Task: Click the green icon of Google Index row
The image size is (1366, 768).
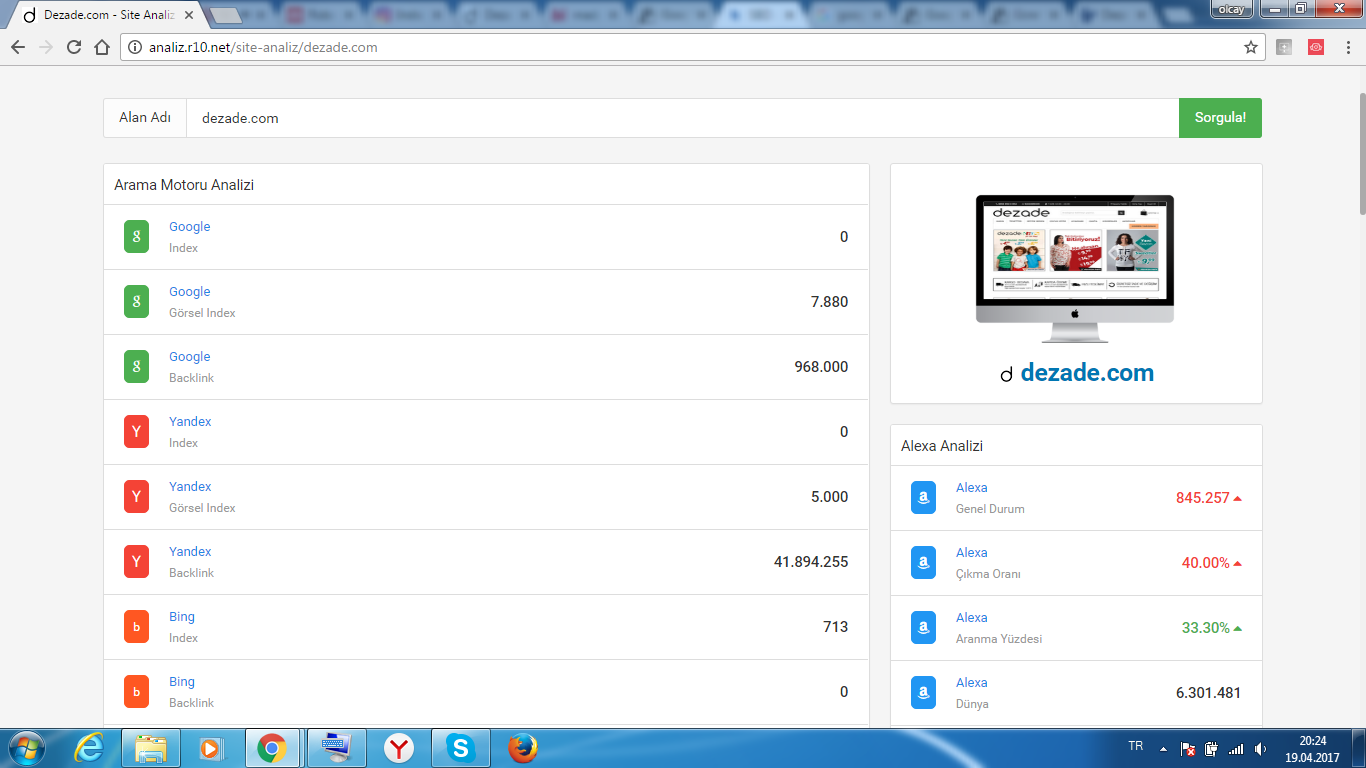Action: pyautogui.click(x=136, y=237)
